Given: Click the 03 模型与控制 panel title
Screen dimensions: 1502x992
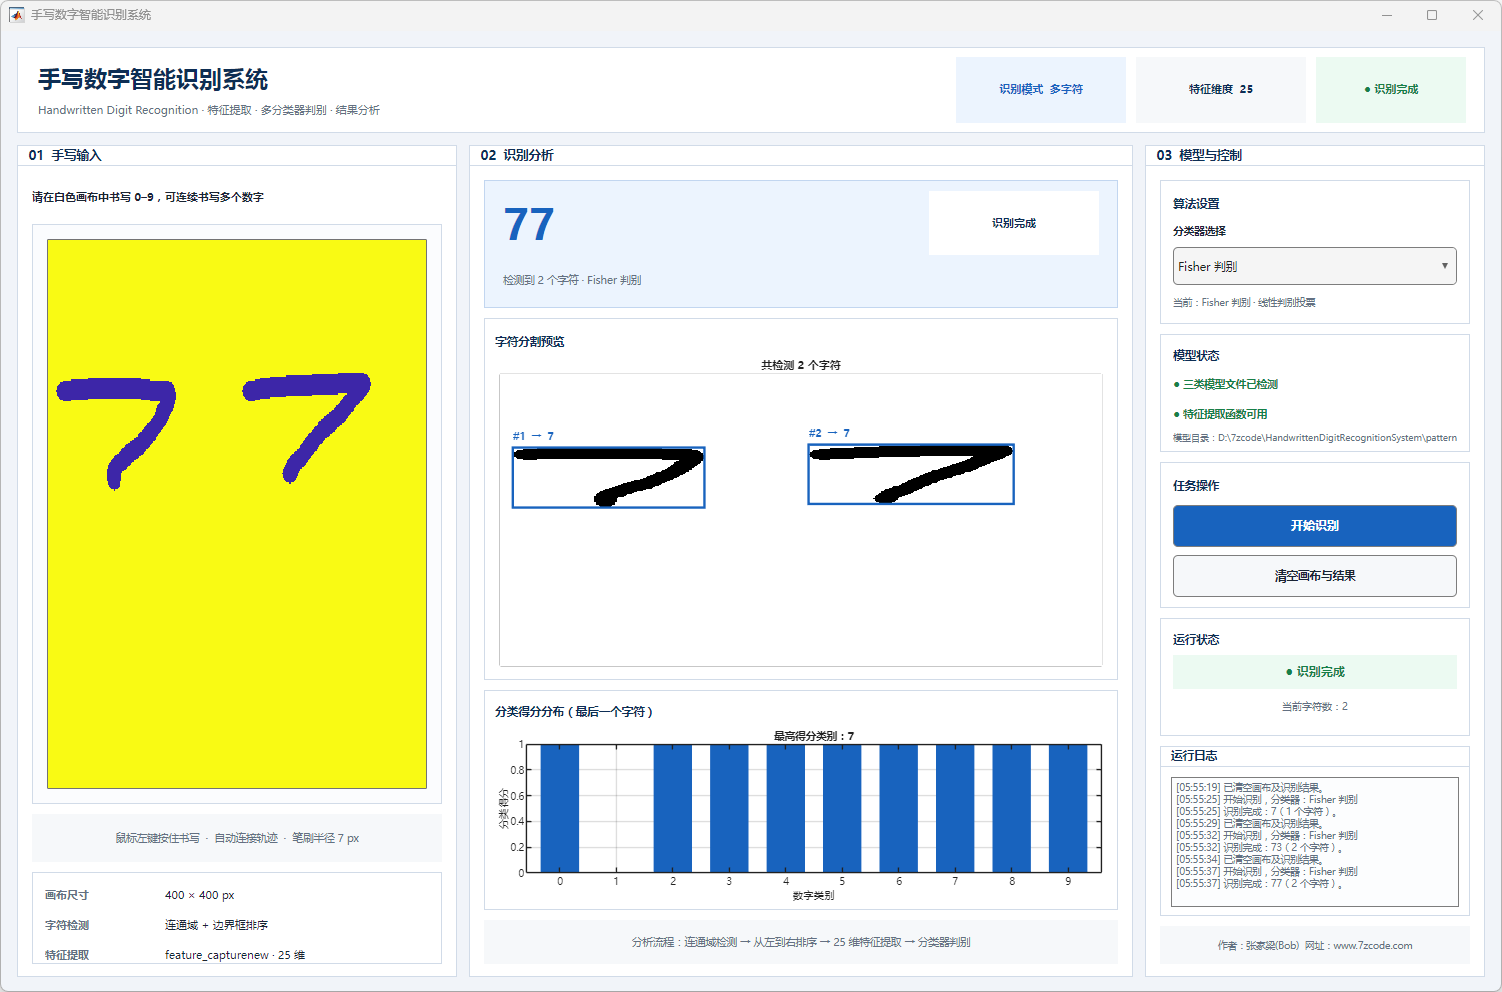Looking at the screenshot, I should [1199, 155].
